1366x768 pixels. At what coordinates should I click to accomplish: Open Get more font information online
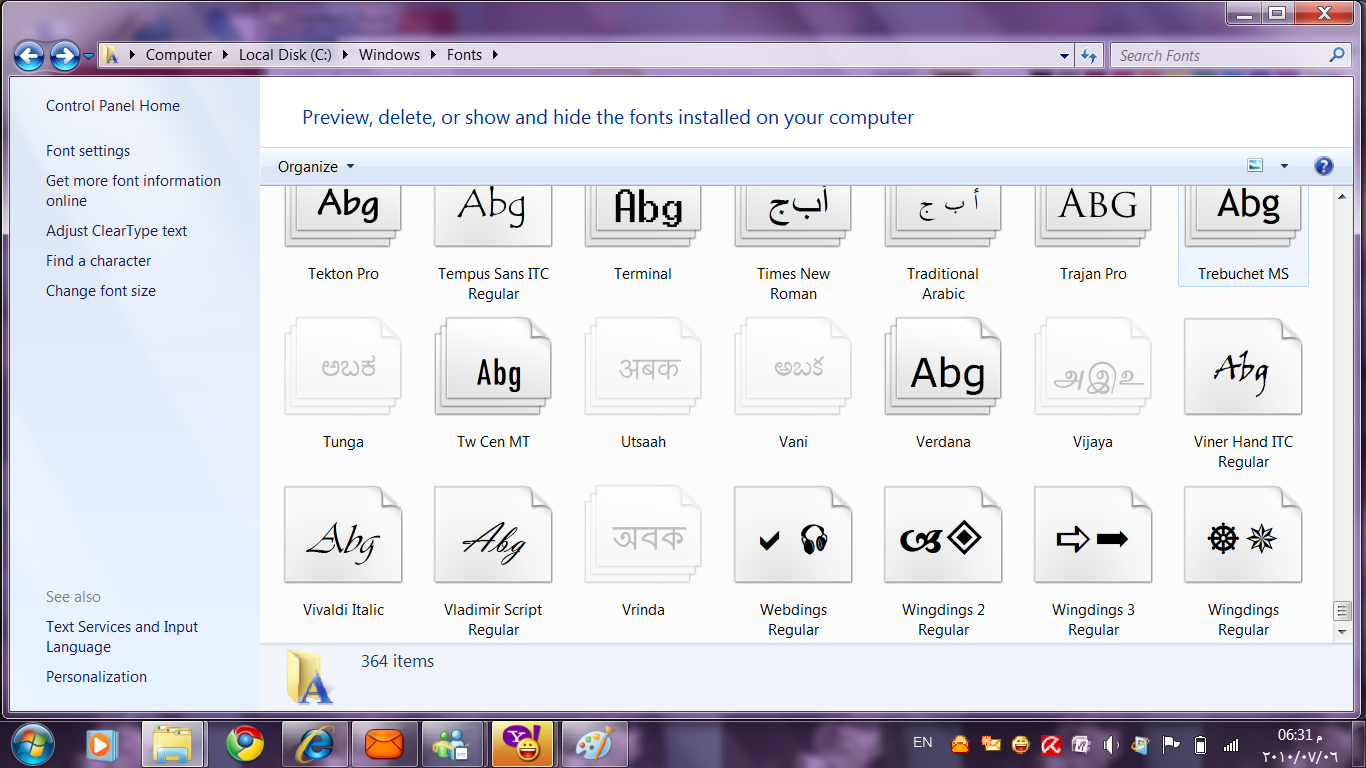133,191
